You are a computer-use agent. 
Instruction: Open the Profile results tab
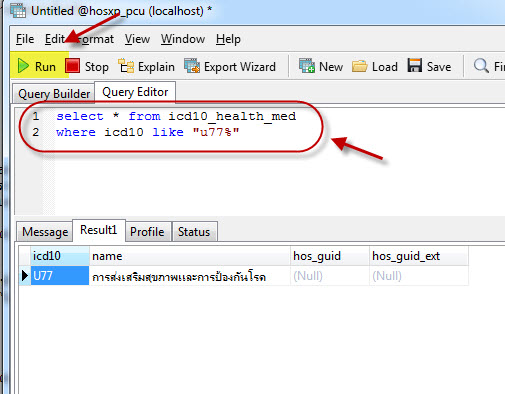pyautogui.click(x=147, y=232)
